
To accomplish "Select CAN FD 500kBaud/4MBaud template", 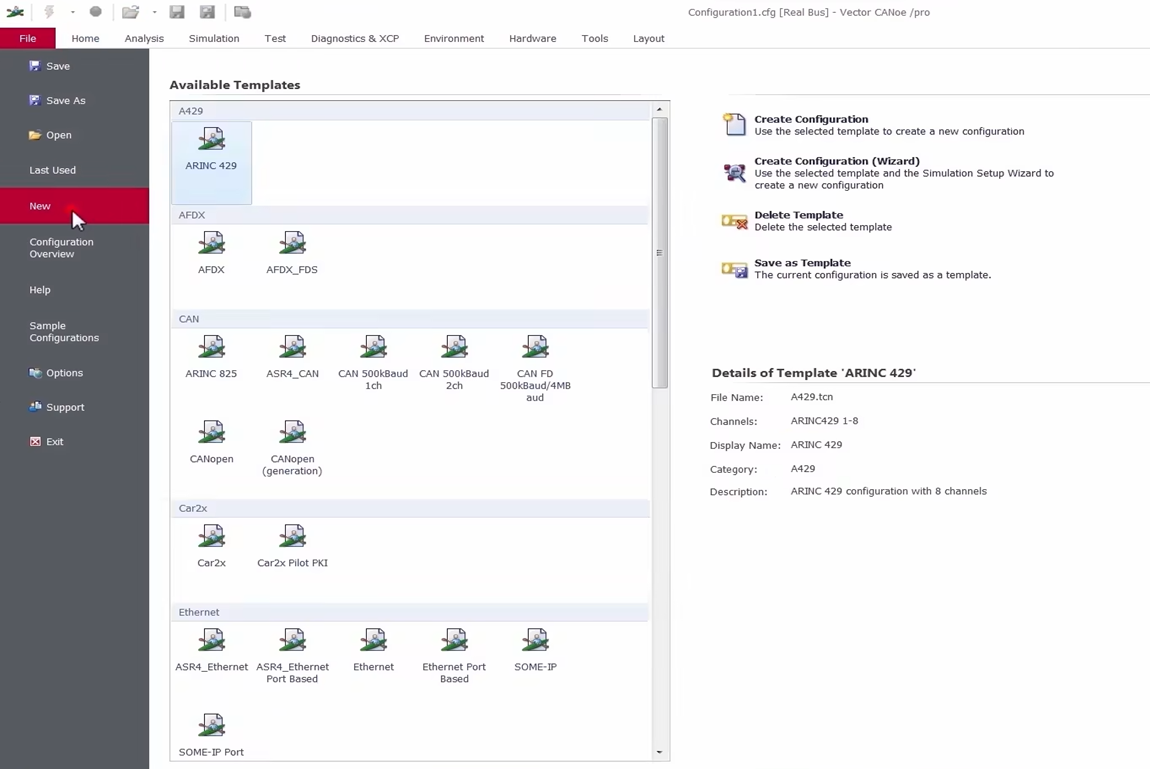I will pos(535,369).
